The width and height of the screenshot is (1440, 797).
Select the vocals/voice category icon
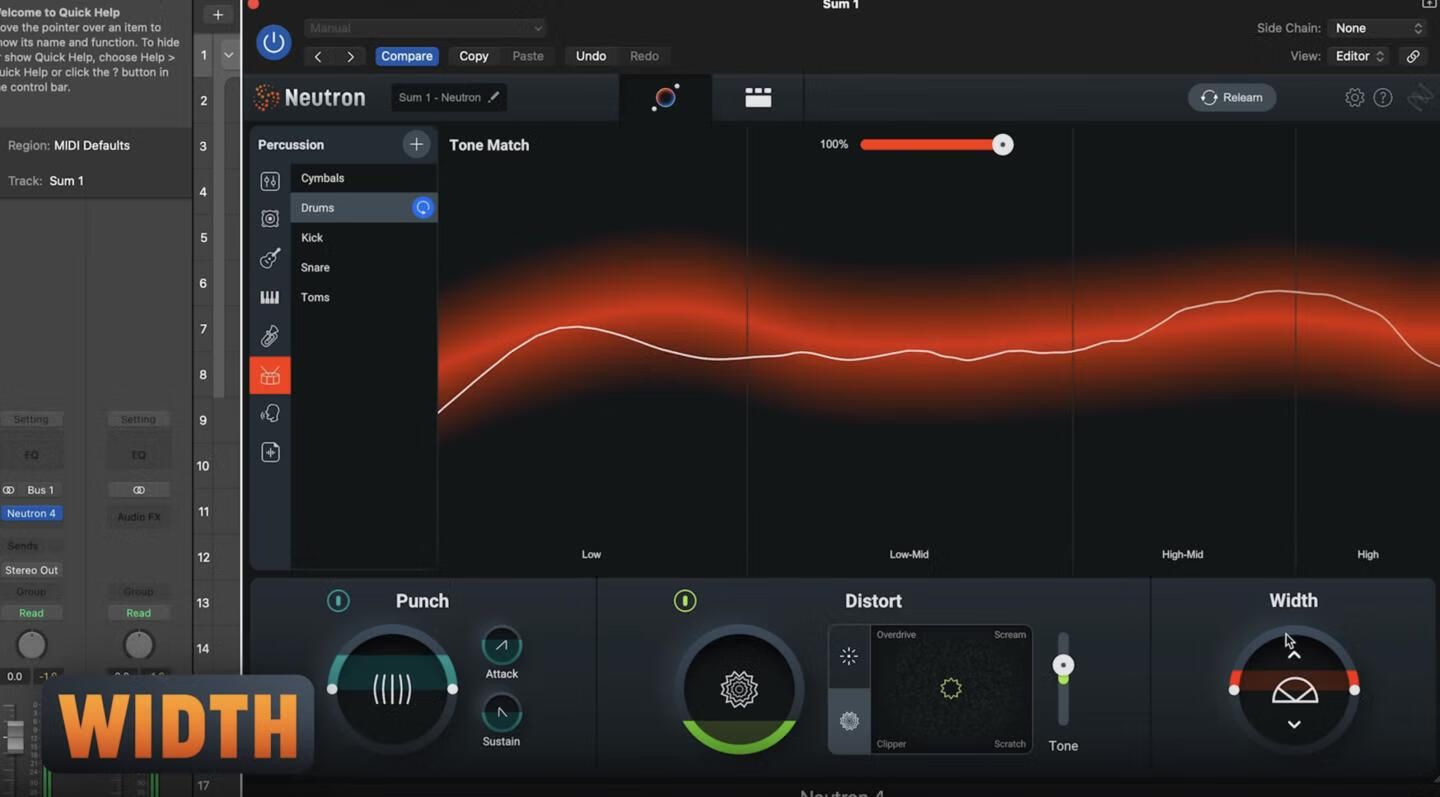coord(270,413)
